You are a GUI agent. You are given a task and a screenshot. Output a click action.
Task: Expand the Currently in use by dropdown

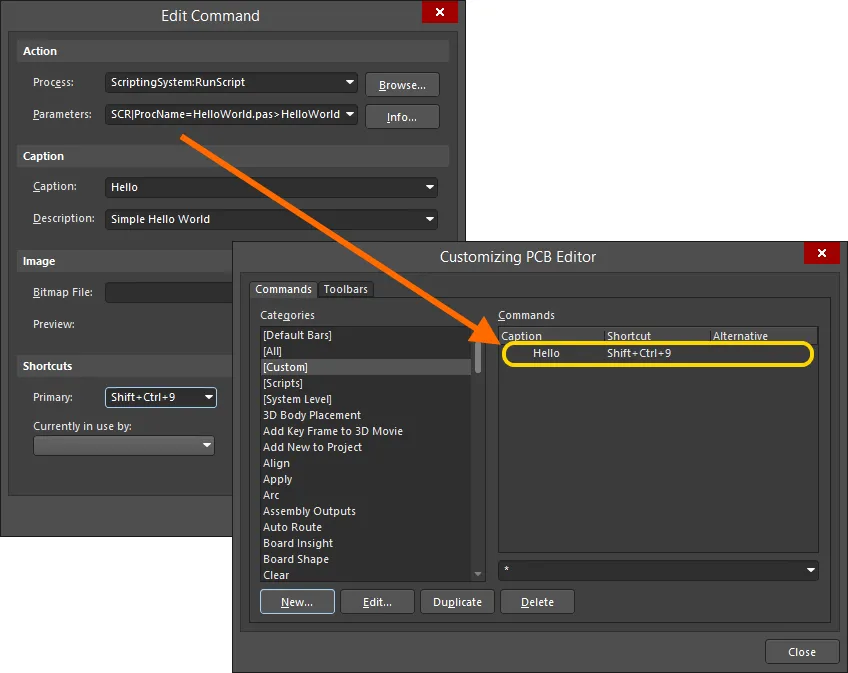[124, 445]
